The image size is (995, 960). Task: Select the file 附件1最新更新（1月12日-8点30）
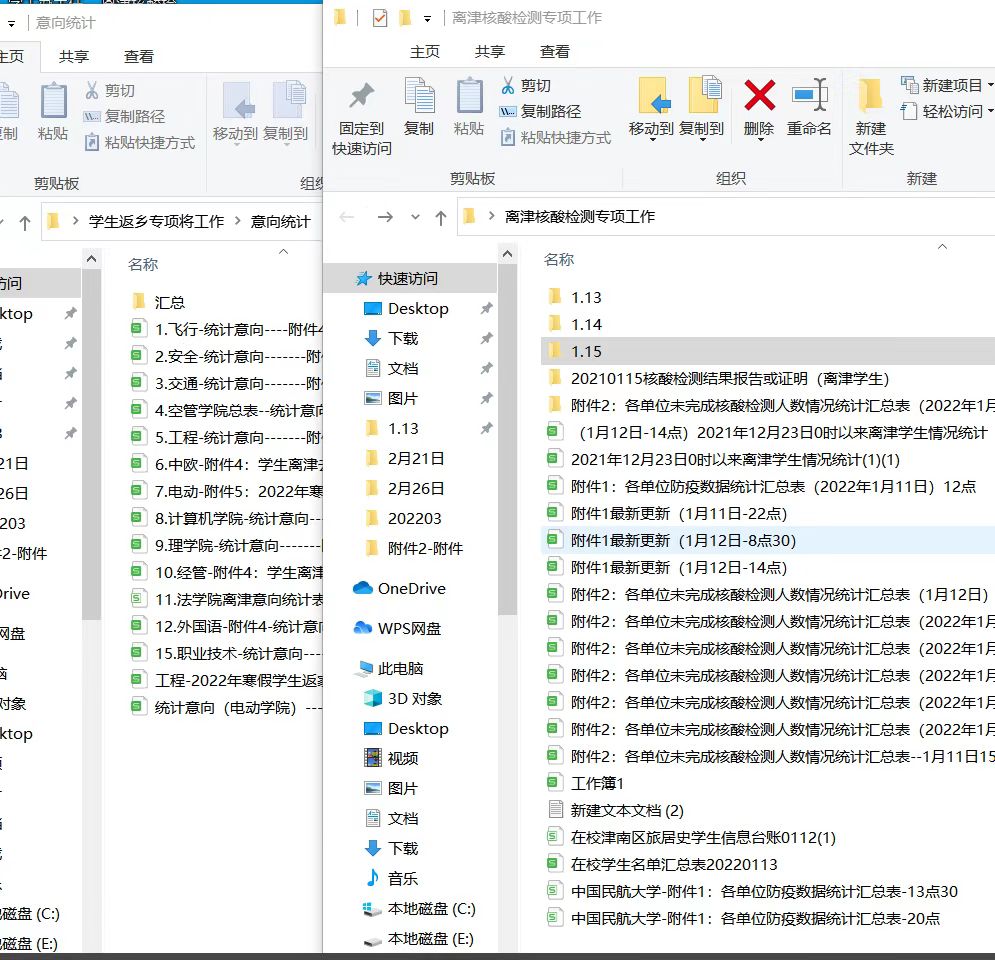click(x=682, y=541)
